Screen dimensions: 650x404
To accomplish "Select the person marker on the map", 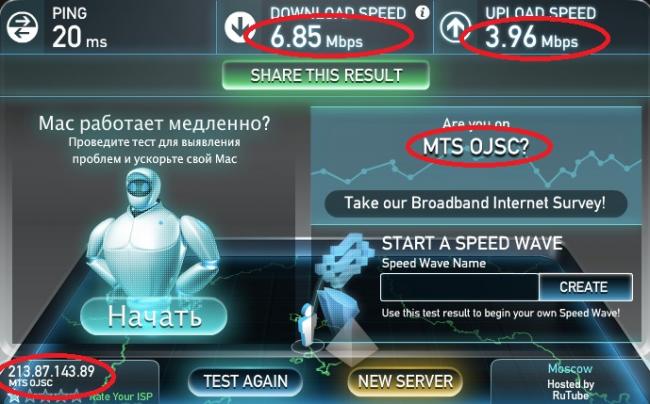I will (x=308, y=327).
